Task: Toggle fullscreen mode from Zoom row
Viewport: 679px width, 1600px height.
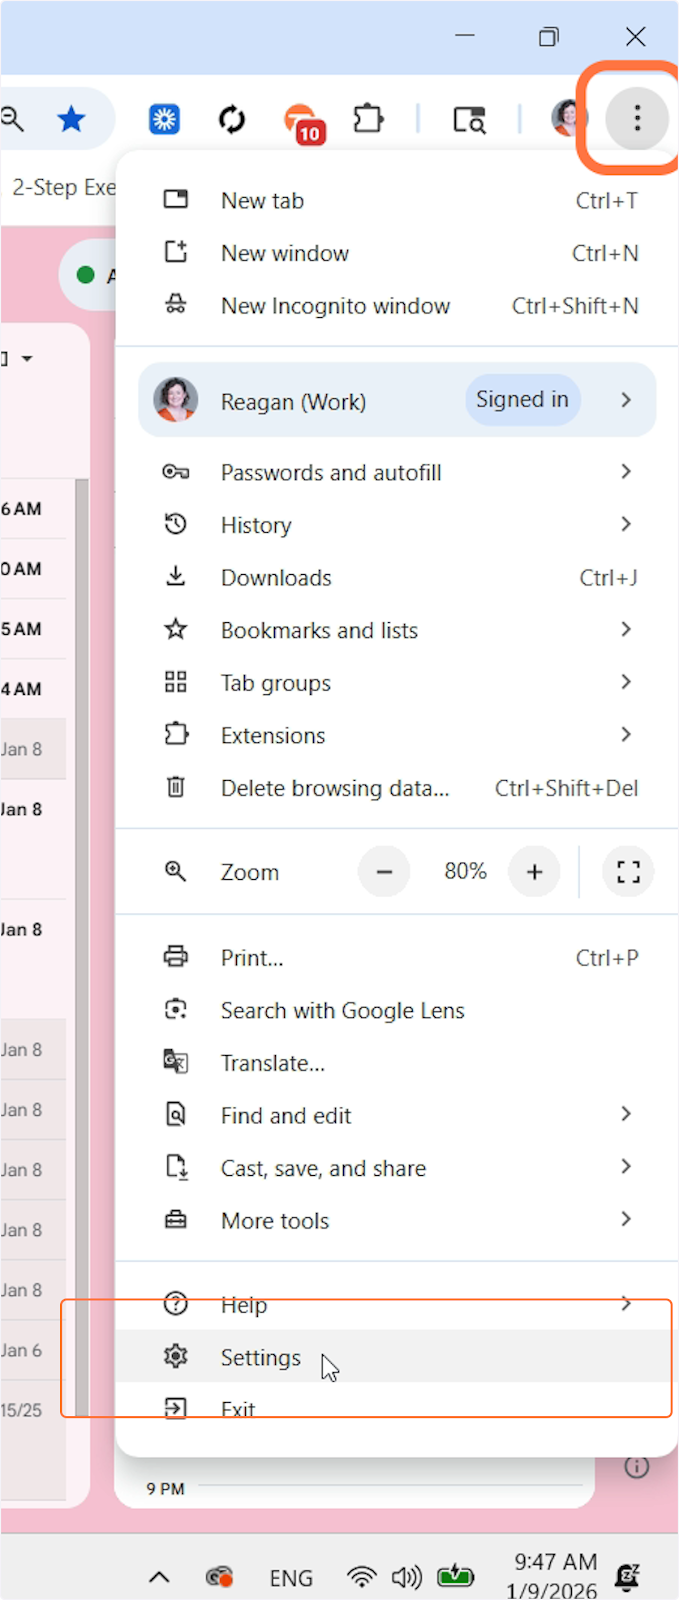Action: click(x=628, y=872)
